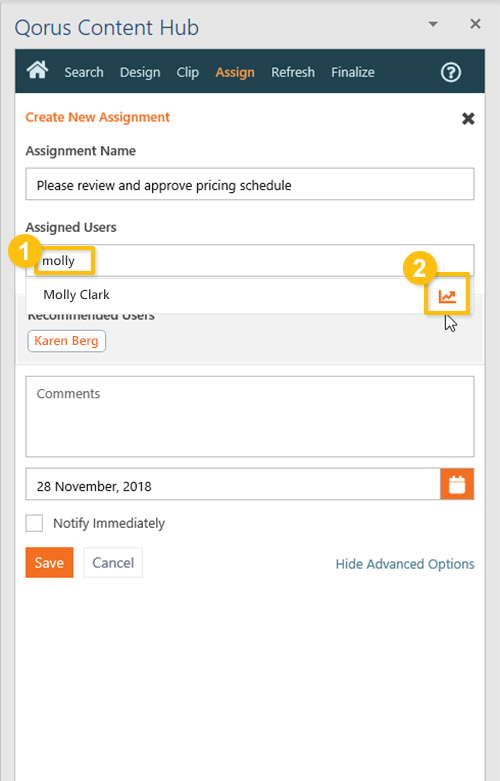Image resolution: width=500 pixels, height=781 pixels.
Task: Click into the Comments text box
Action: click(x=250, y=416)
